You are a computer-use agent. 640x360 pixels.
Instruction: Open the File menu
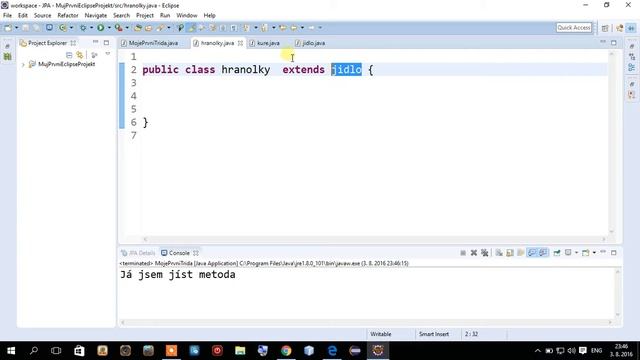pos(7,16)
